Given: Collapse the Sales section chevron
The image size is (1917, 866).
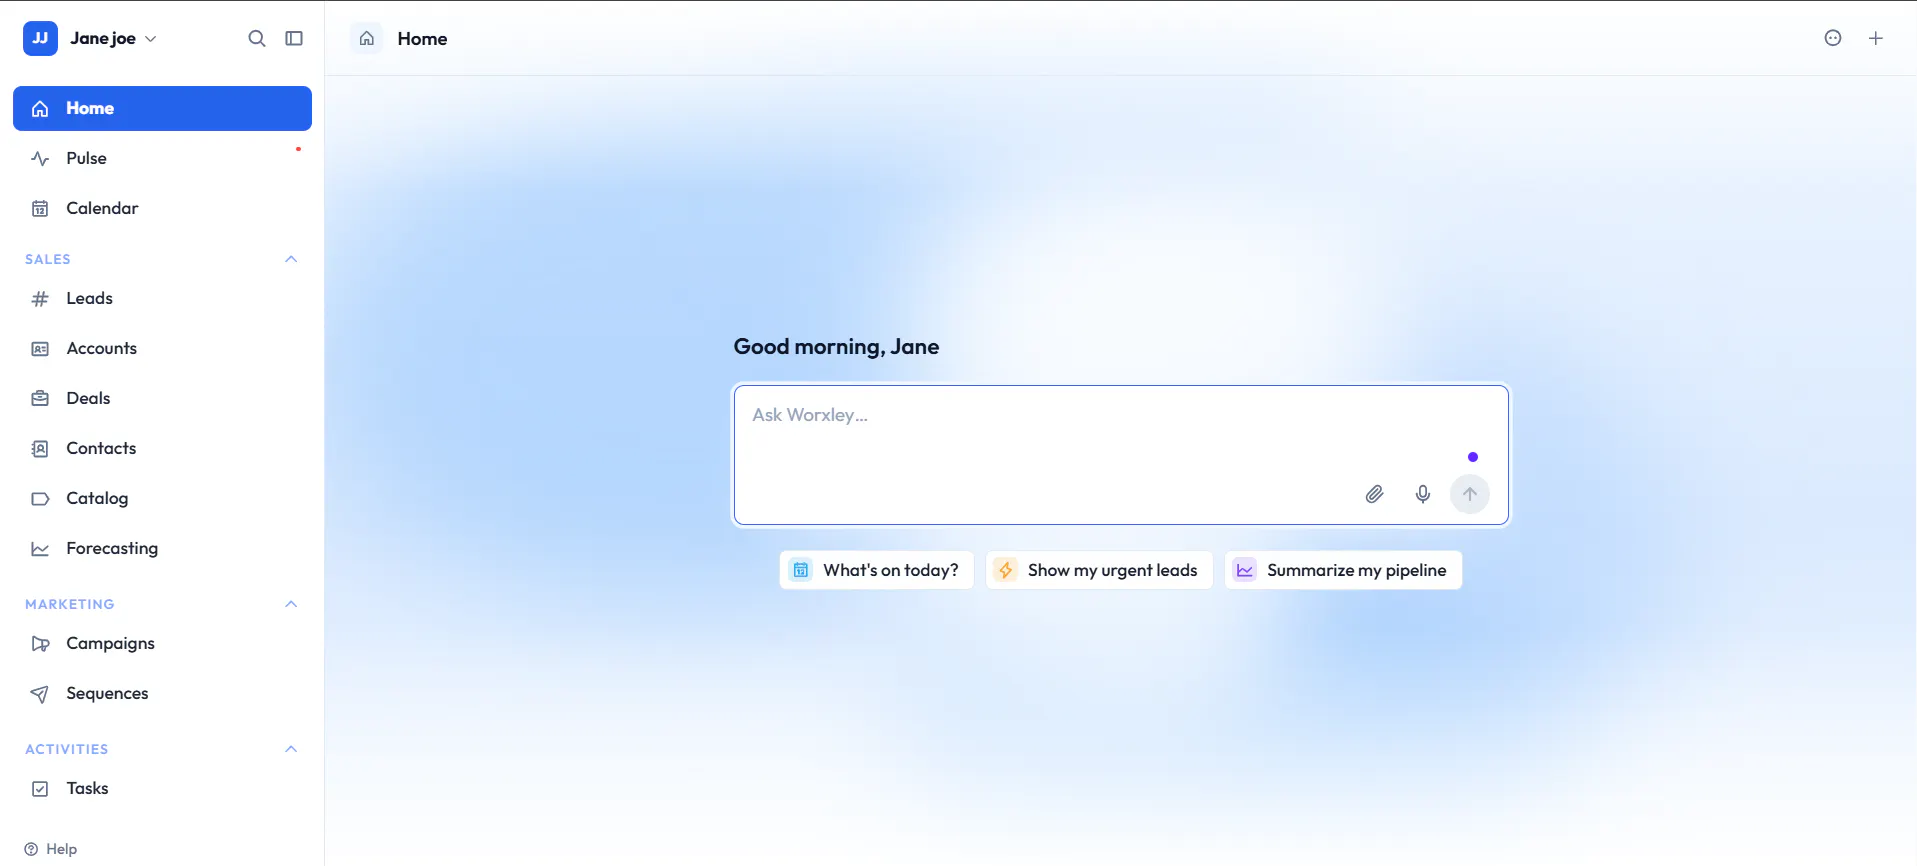Looking at the screenshot, I should click(x=291, y=259).
